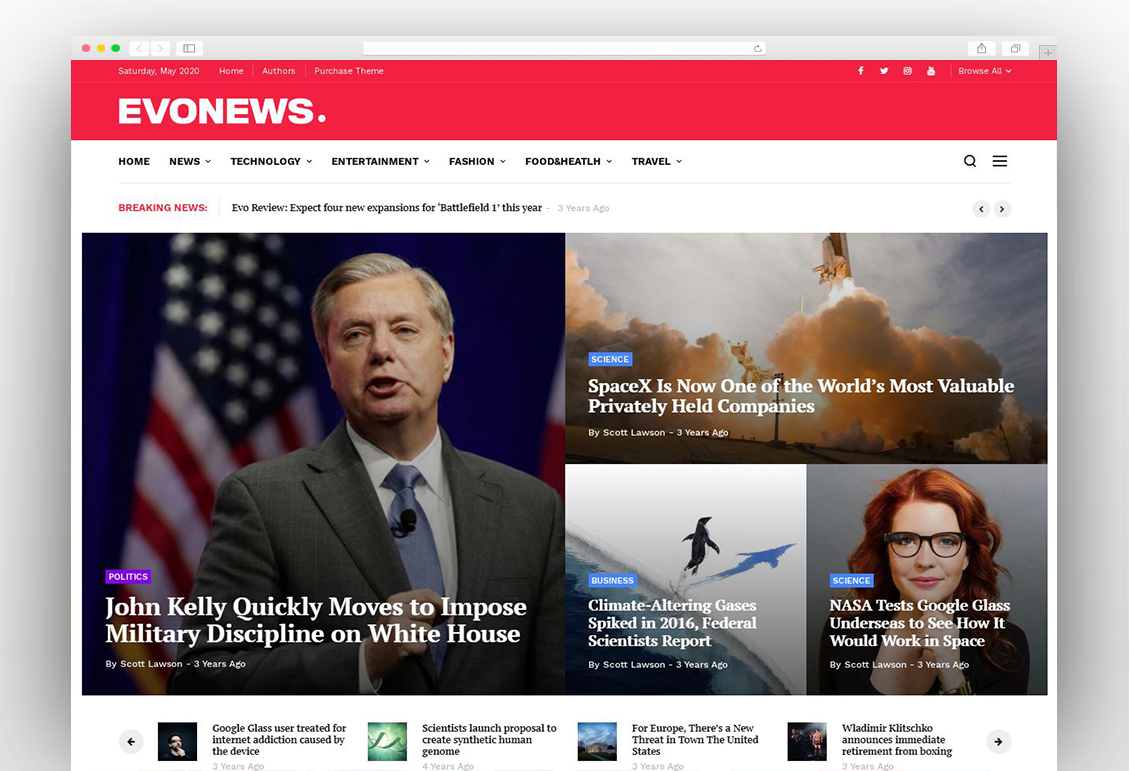1130x771 pixels.
Task: Add a new browser tab
Action: [1048, 53]
